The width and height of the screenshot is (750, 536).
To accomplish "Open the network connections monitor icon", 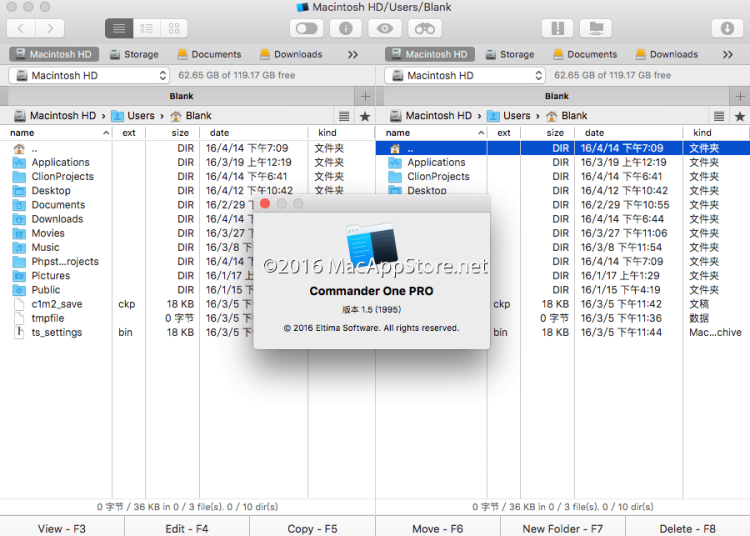I will (x=597, y=29).
